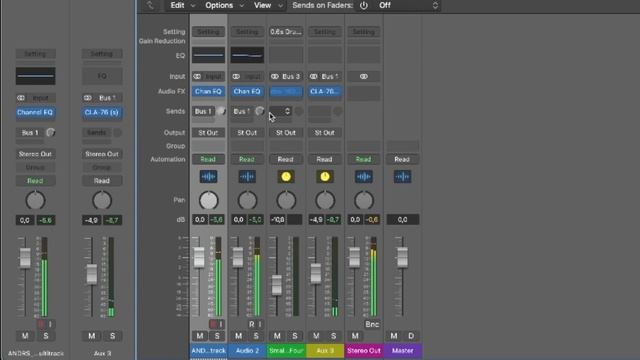Click the pan knob on inspector Aux 3 strip
Screen dimensions: 640x360
point(102,200)
